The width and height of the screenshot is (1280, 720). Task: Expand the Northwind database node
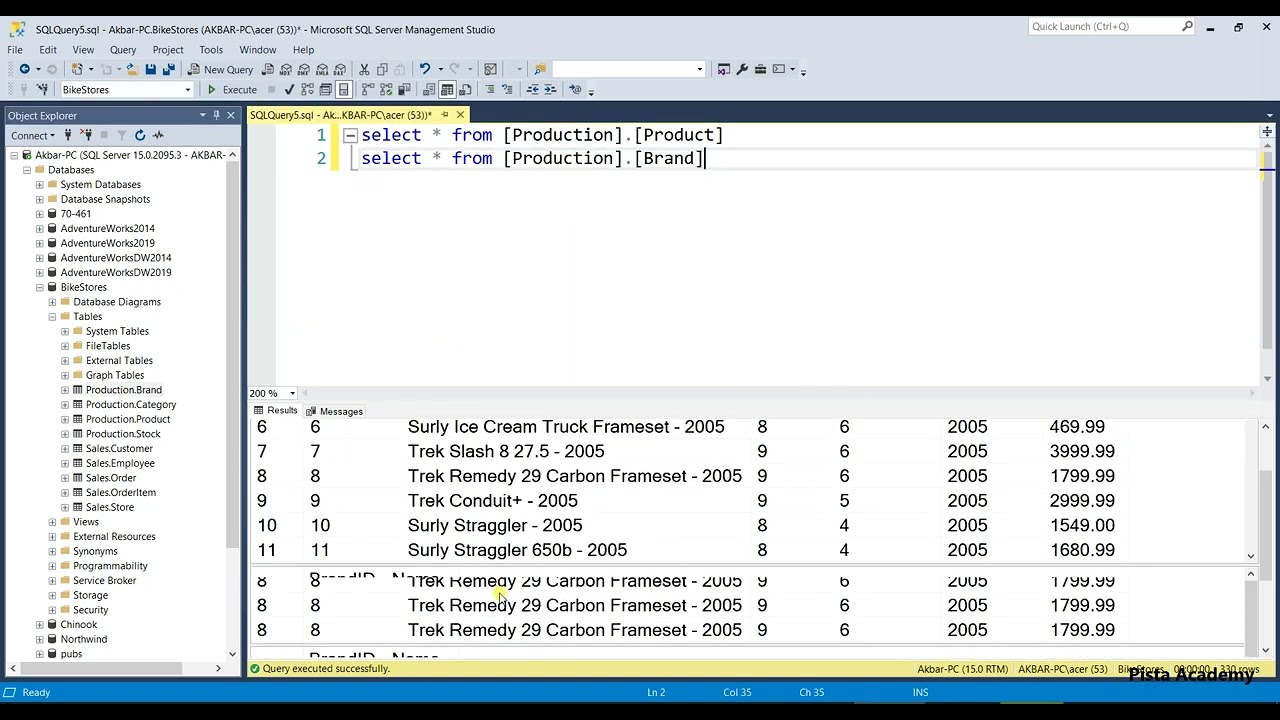[x=39, y=639]
